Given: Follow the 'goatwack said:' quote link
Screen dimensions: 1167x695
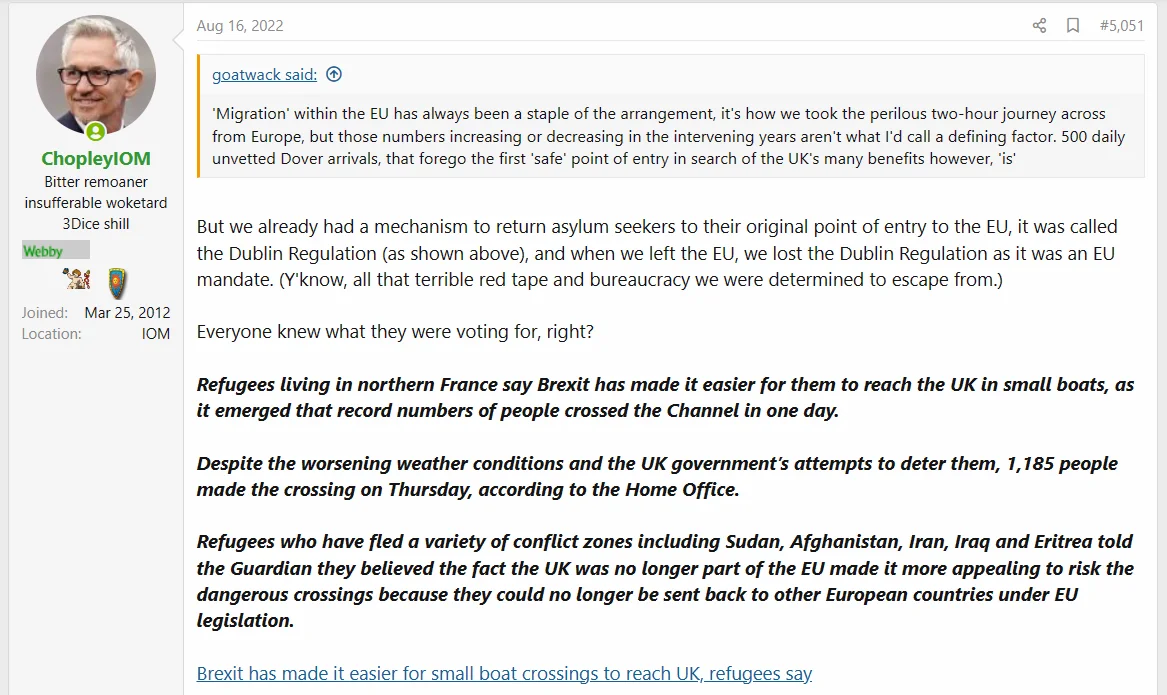Looking at the screenshot, I should coord(264,74).
